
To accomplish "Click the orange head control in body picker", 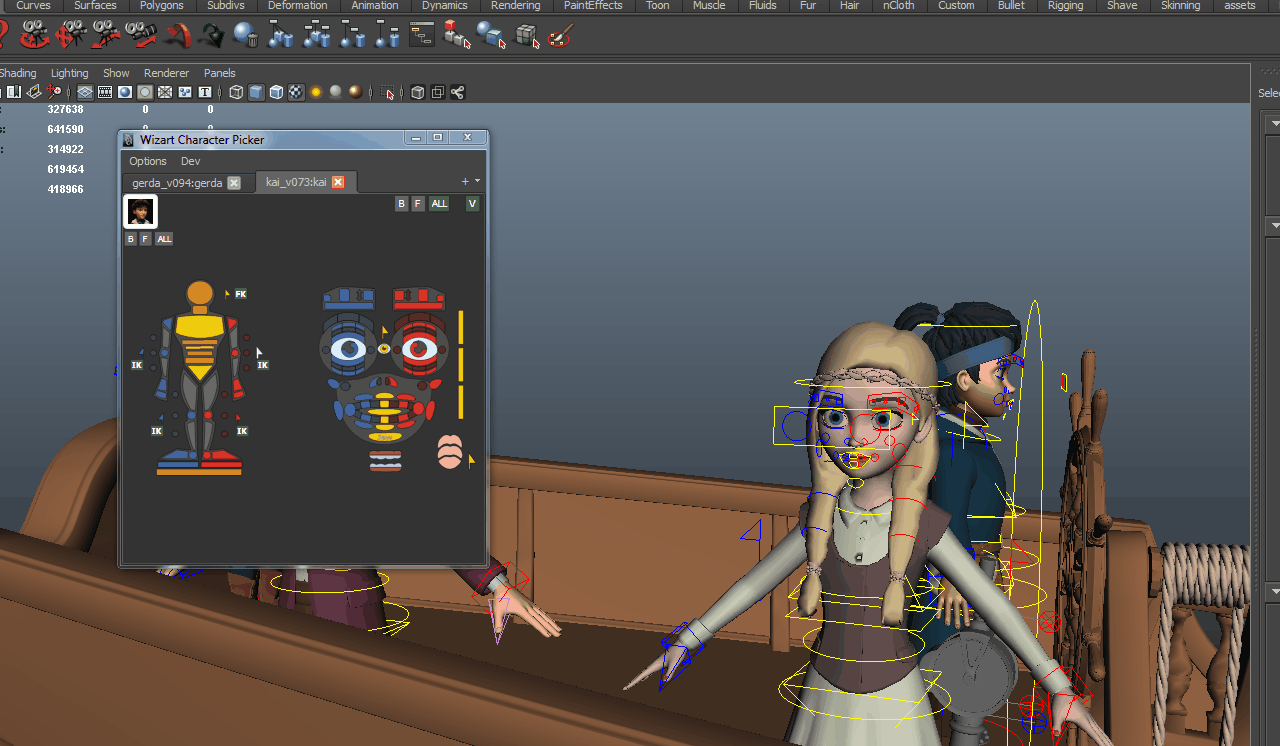I will [x=200, y=294].
